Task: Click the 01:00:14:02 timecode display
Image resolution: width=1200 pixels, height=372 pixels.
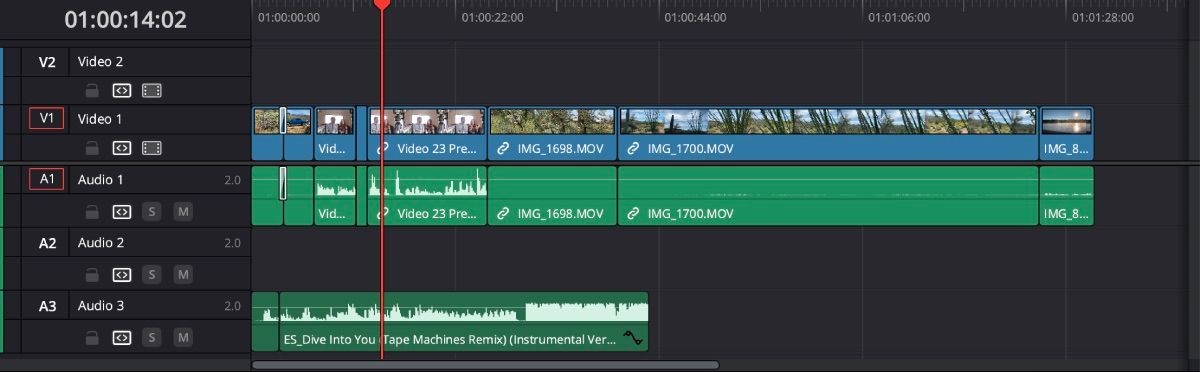Action: click(125, 19)
